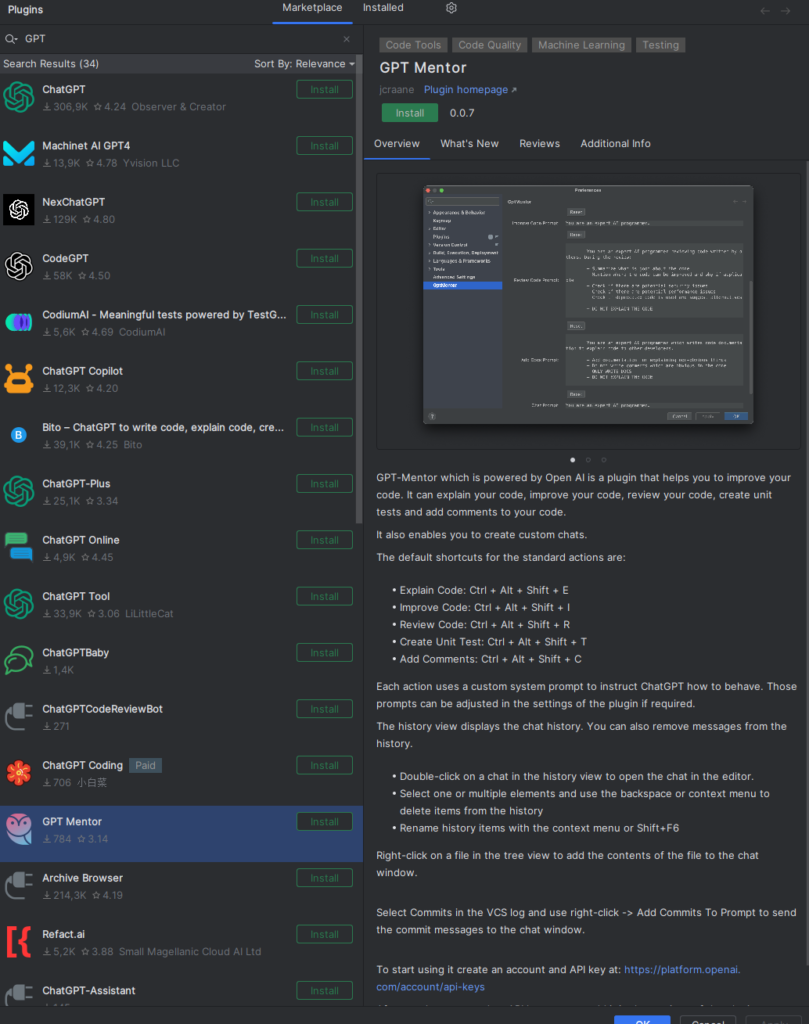Click the ChatGPT Copilot robot icon
809x1024 pixels.
click(18, 378)
